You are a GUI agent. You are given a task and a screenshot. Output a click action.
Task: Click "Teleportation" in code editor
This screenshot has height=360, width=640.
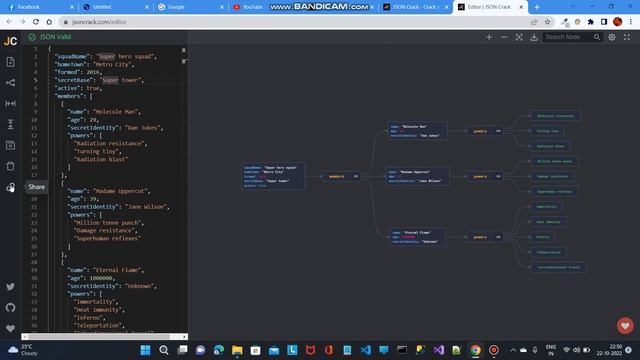98,326
